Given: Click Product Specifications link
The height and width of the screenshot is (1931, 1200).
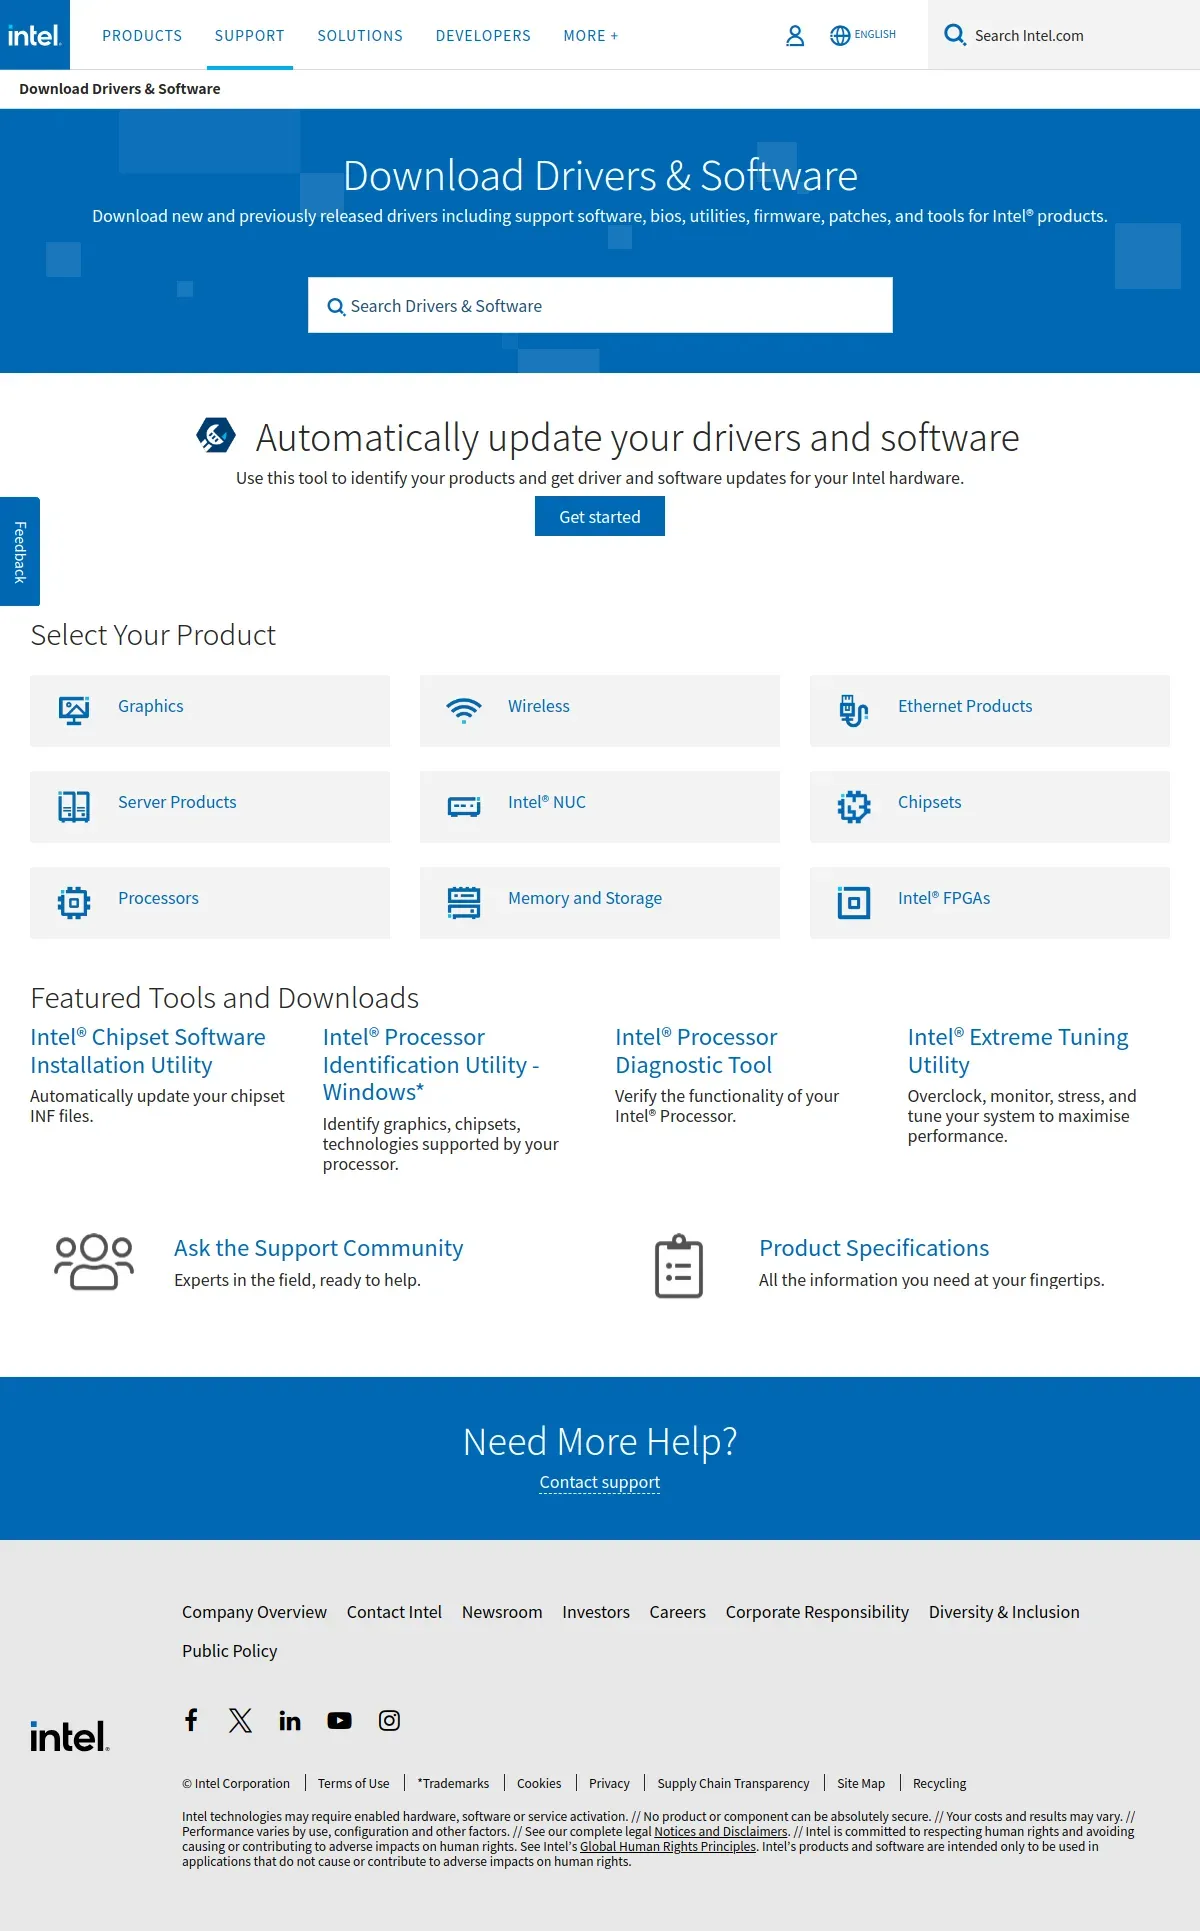Looking at the screenshot, I should tap(874, 1248).
